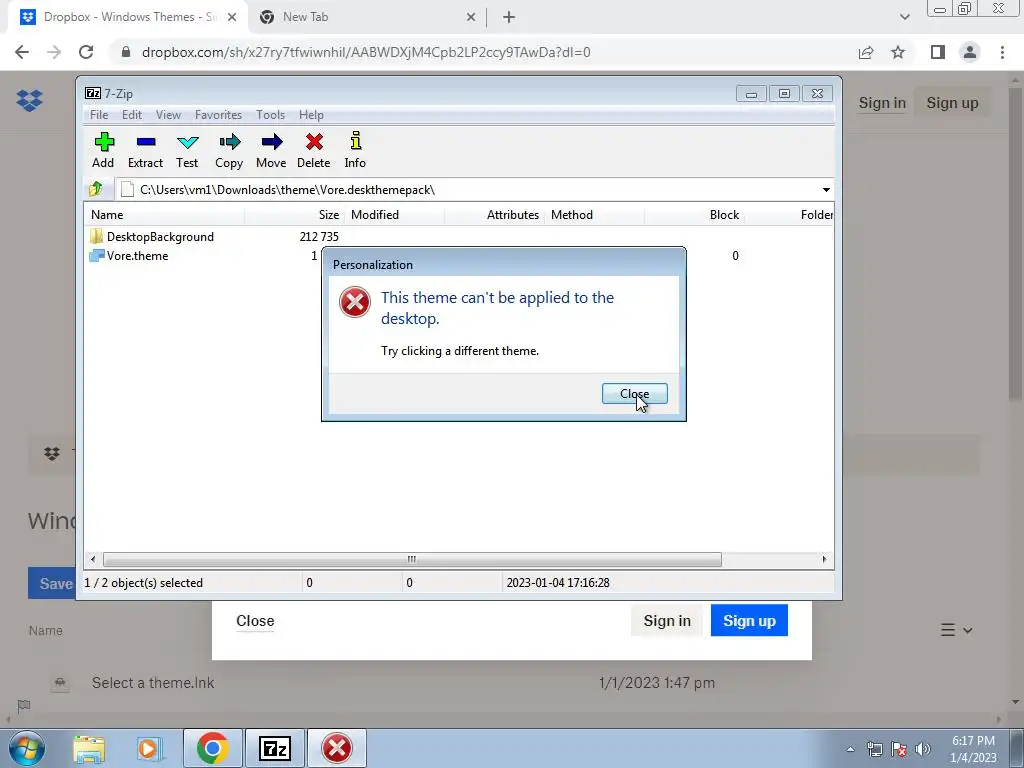Click the taskbar clock showing 6:17 PM
The width and height of the screenshot is (1024, 768).
click(x=973, y=749)
